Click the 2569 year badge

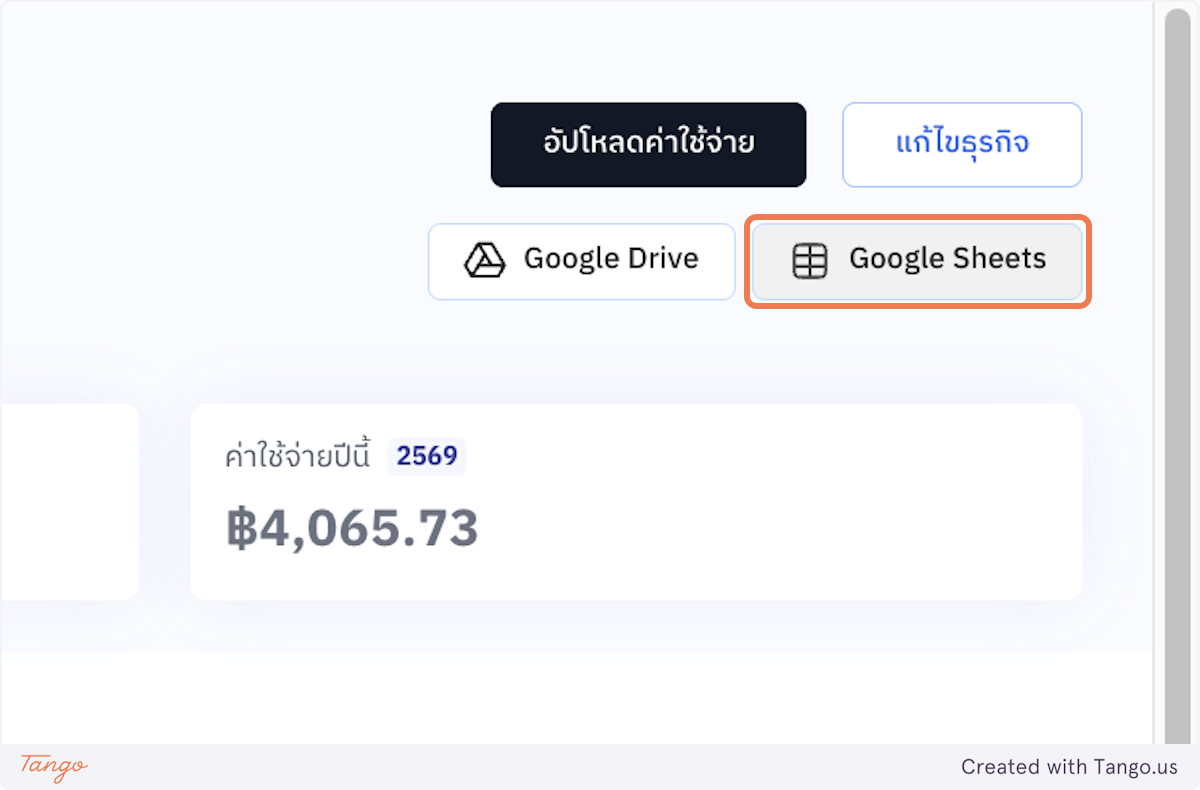[x=426, y=456]
